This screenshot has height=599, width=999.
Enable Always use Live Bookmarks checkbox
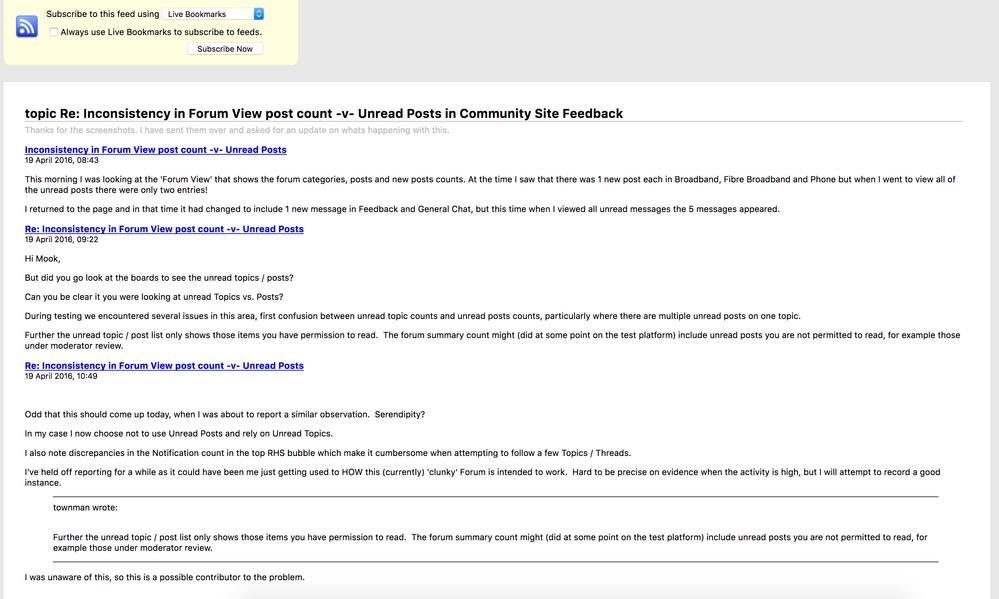click(x=54, y=32)
